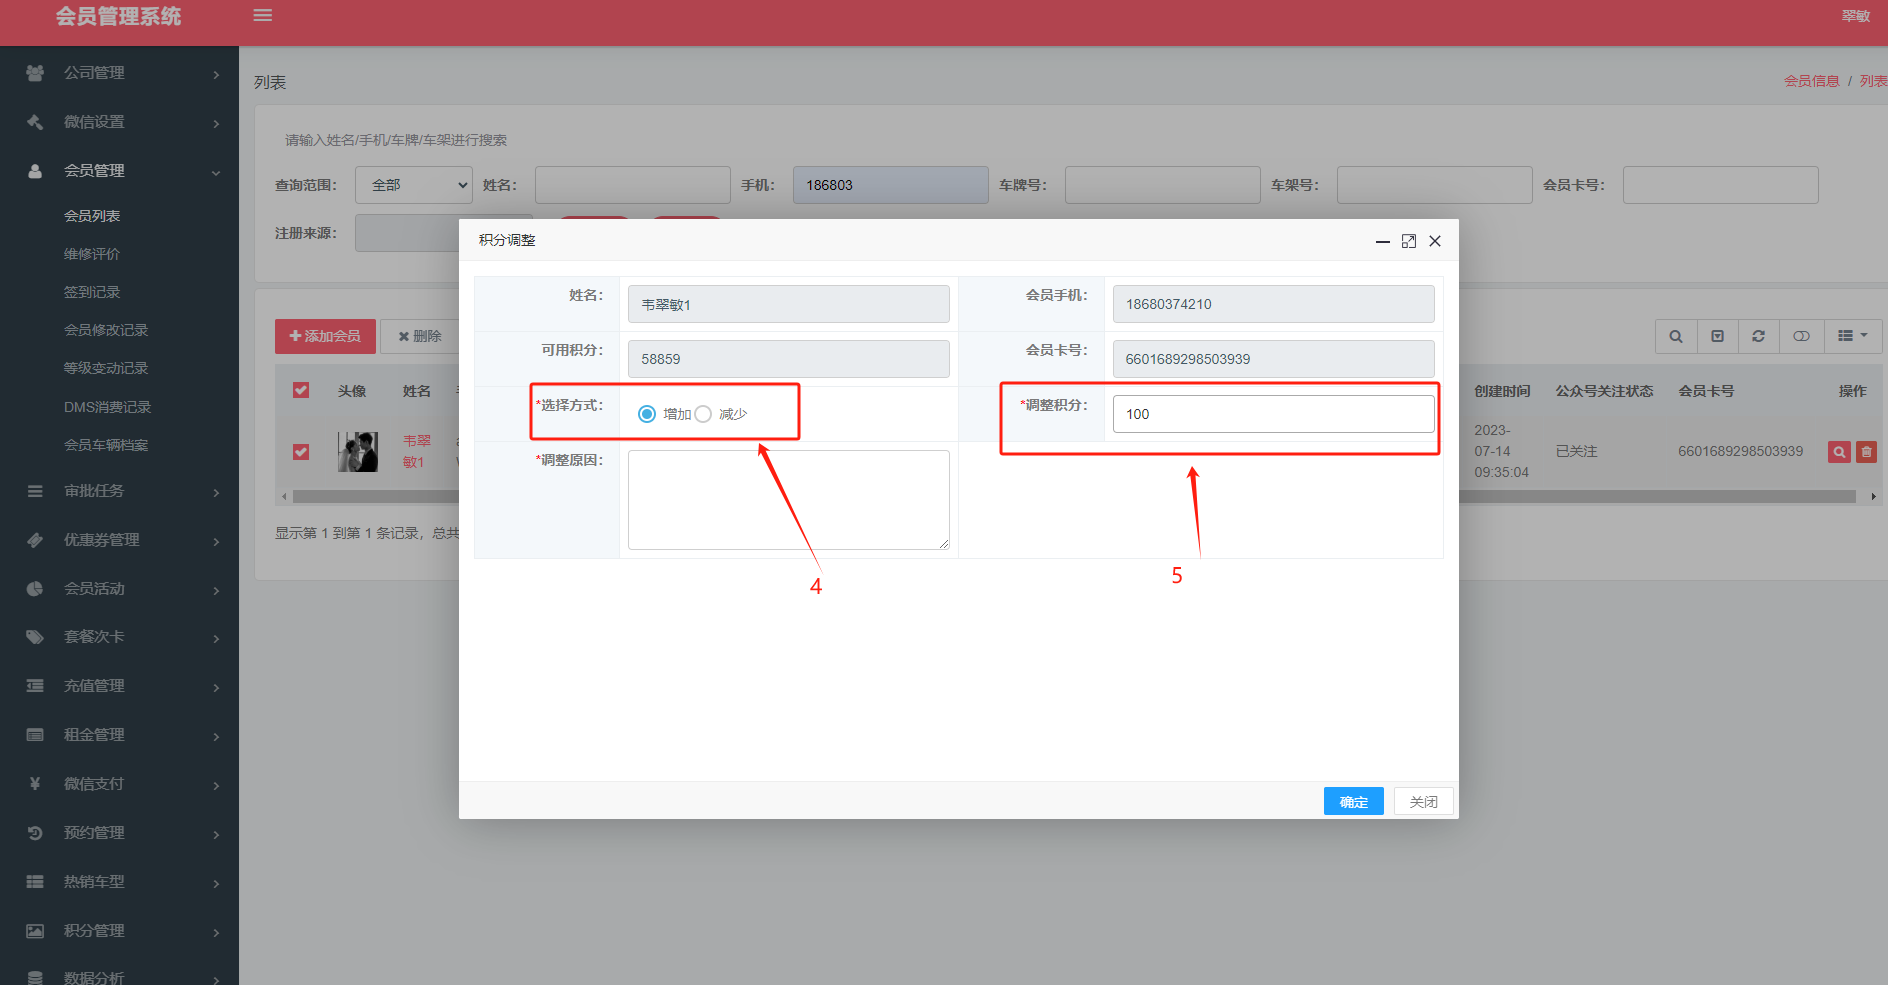Screen dimensions: 1888x985
Task: Open 签到记录 in the sidebar
Action: click(92, 292)
